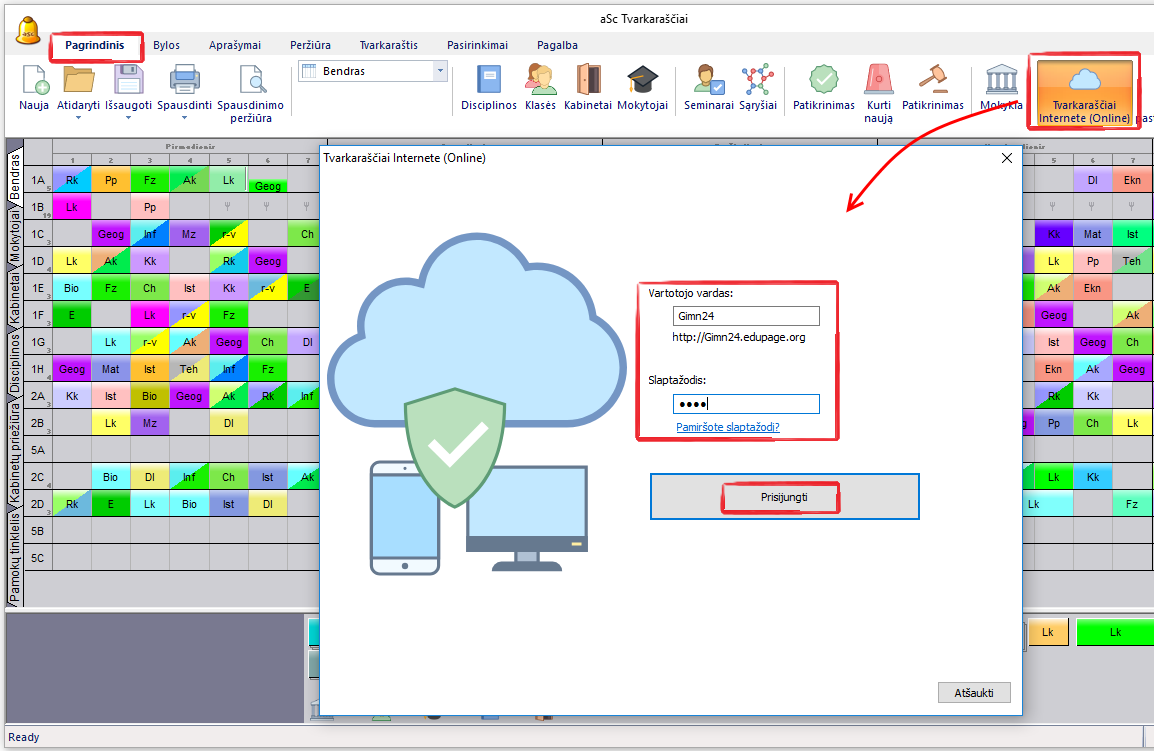Expand the Bendras view dropdown
This screenshot has height=751, width=1154.
pos(440,71)
